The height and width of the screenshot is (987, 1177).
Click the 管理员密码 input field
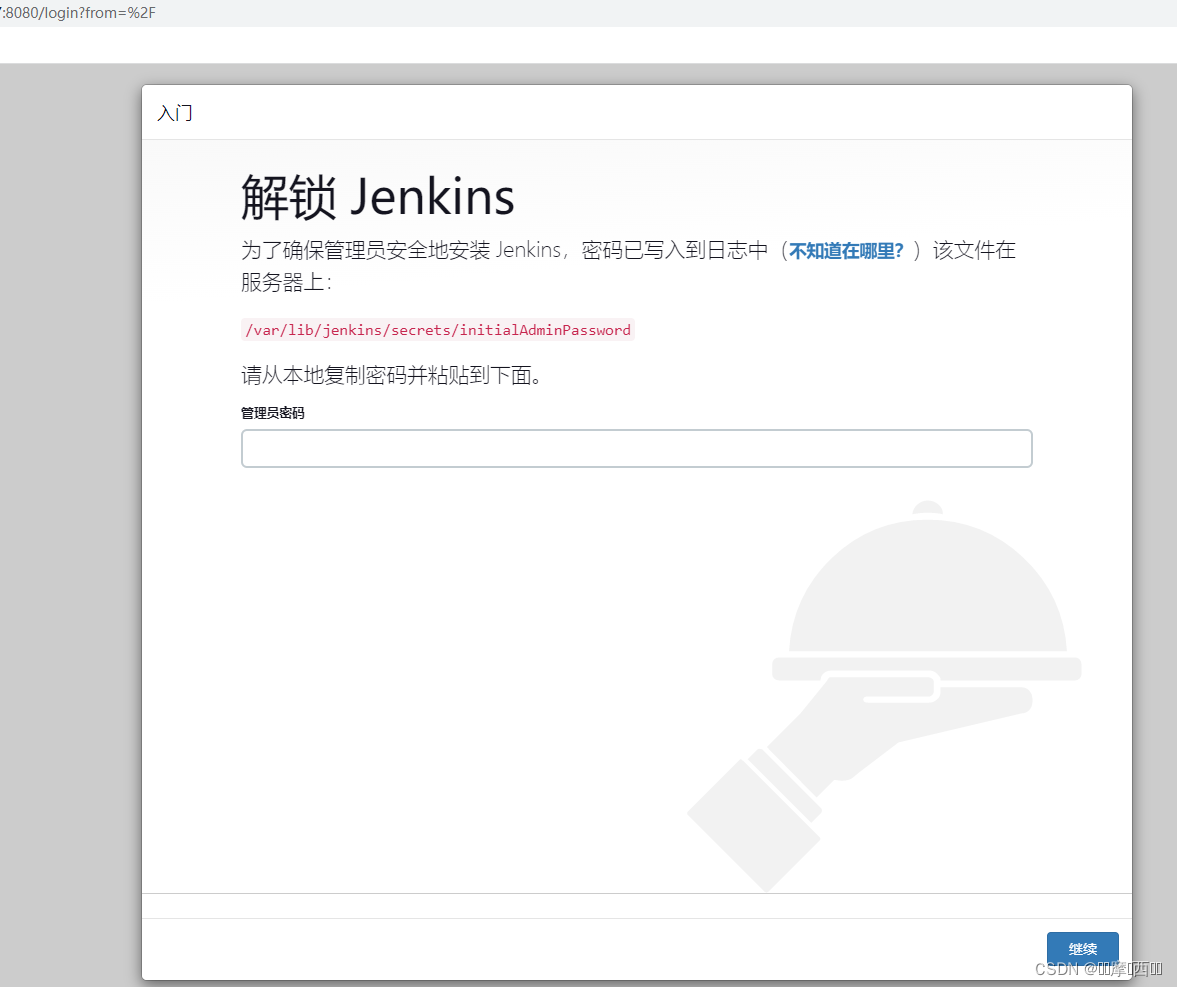click(x=637, y=448)
